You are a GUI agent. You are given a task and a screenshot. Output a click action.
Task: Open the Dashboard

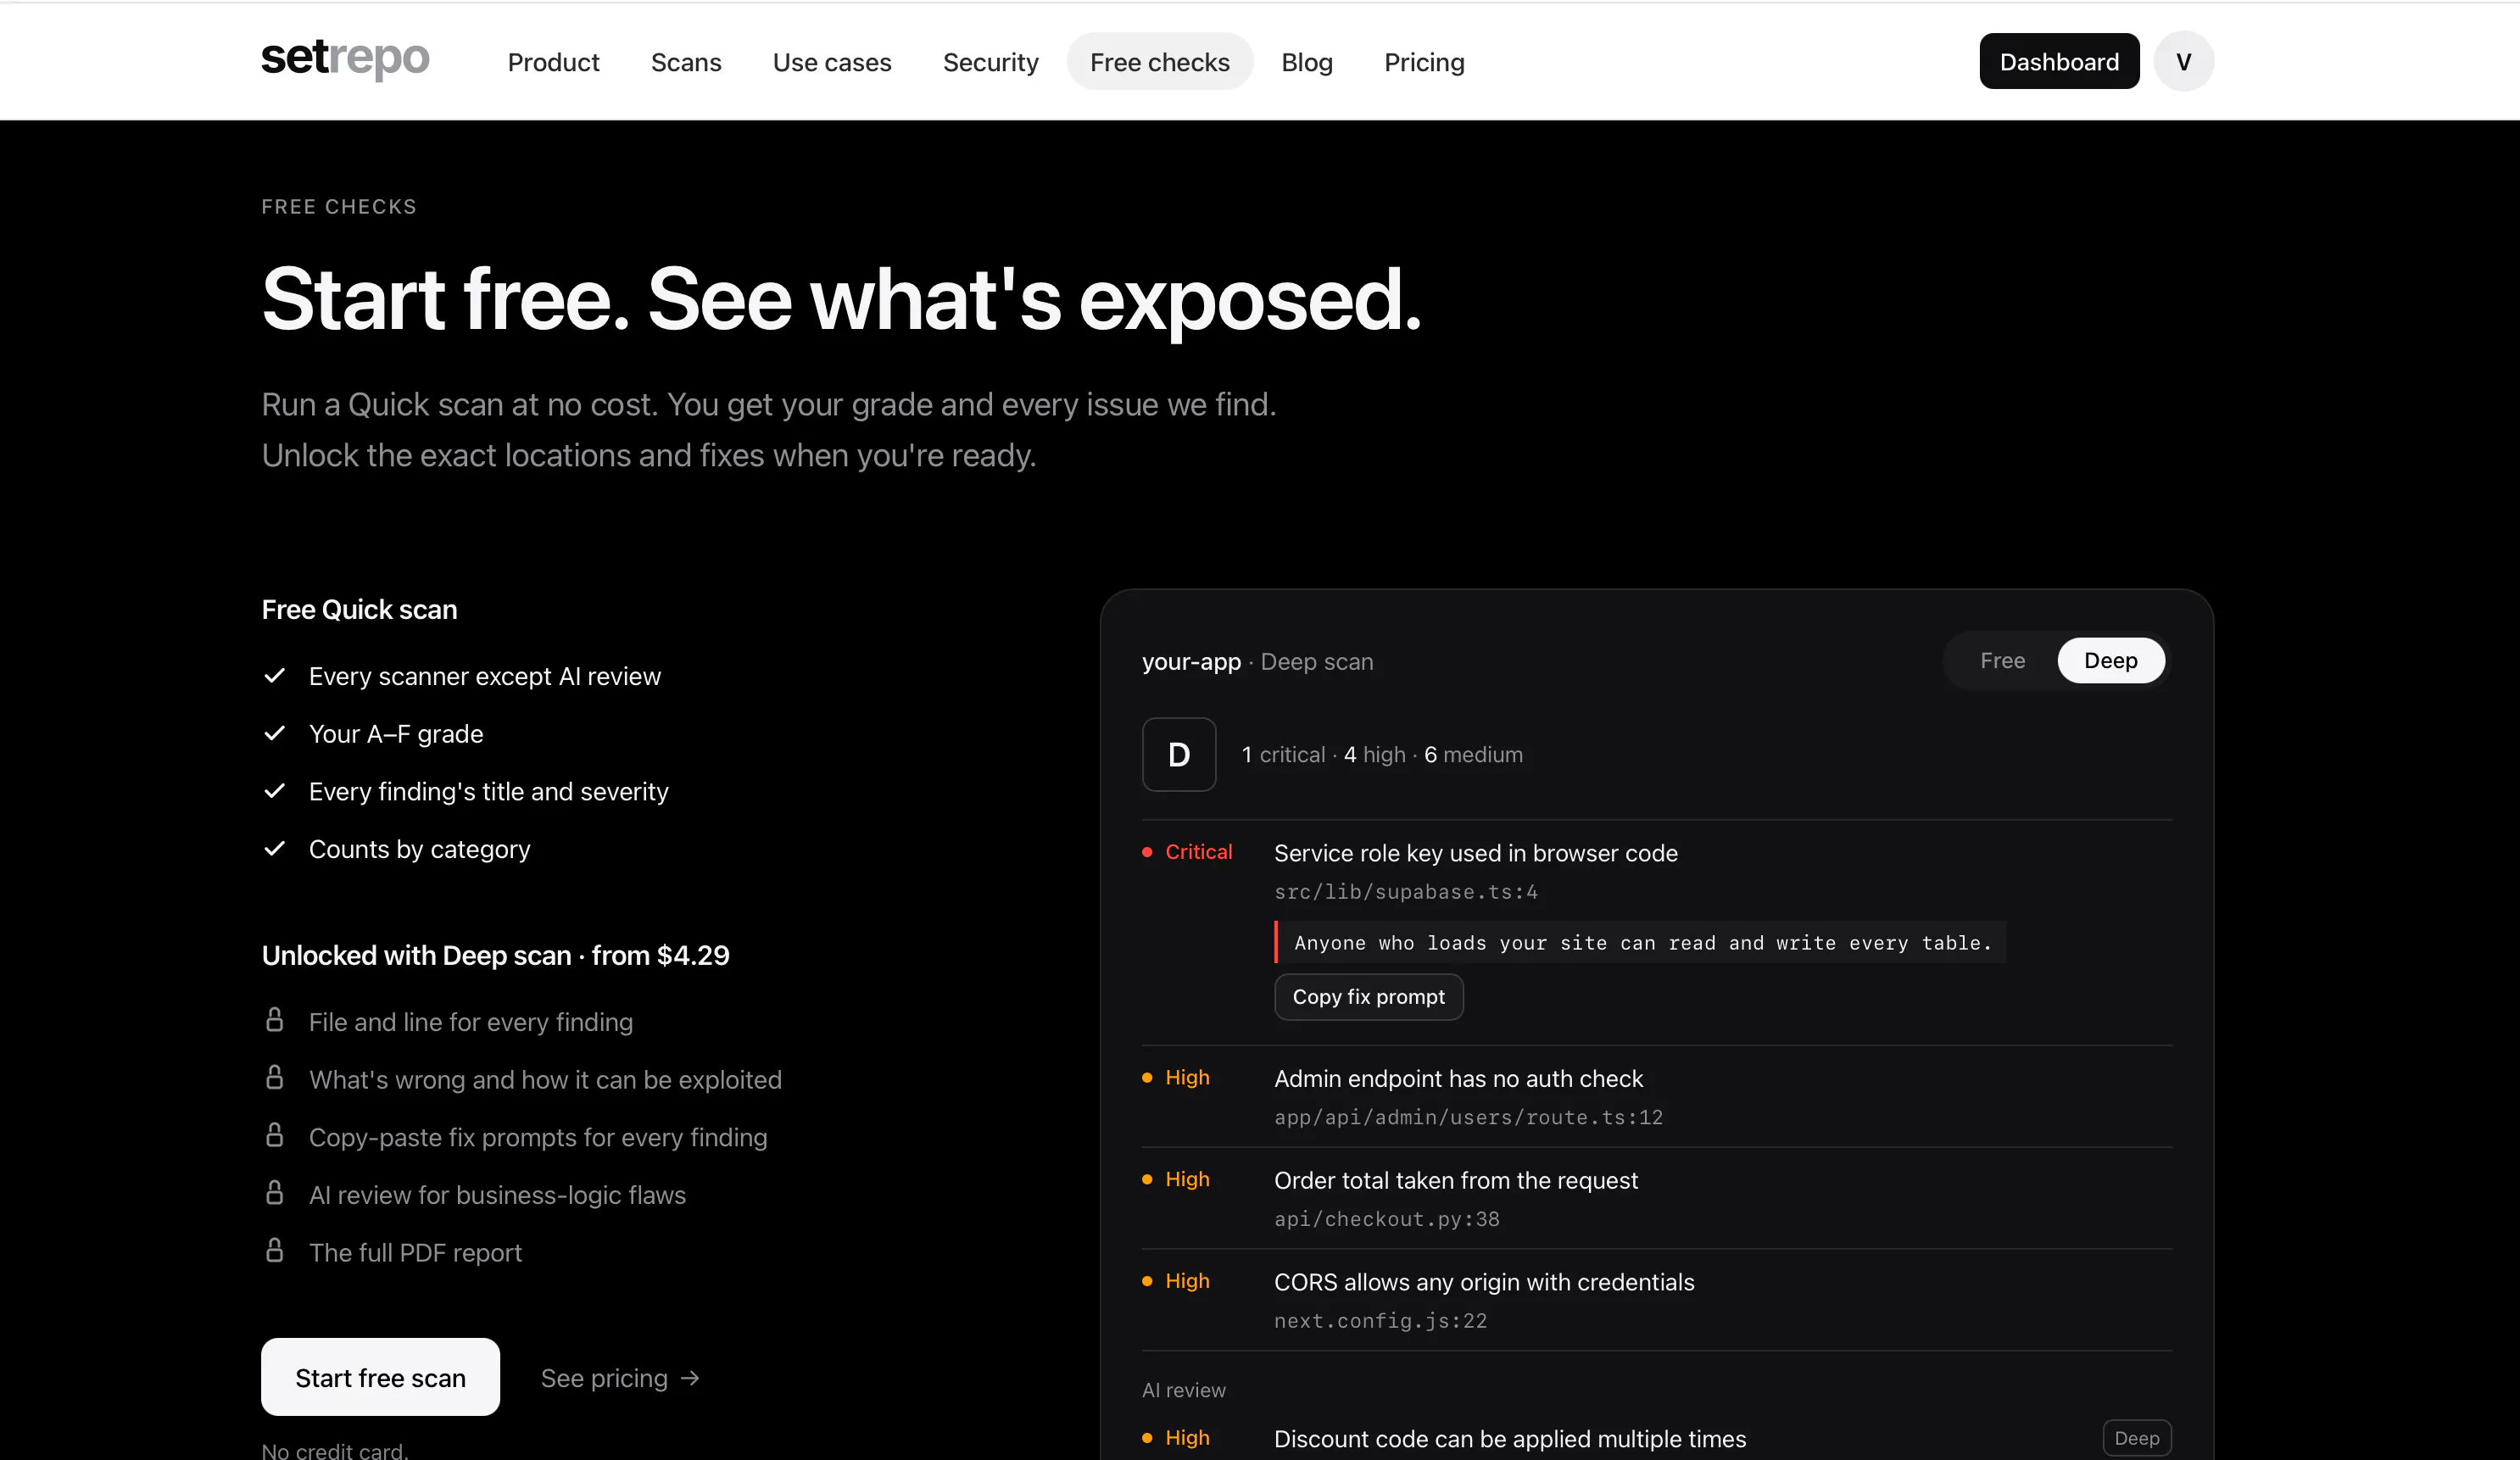(x=2059, y=62)
